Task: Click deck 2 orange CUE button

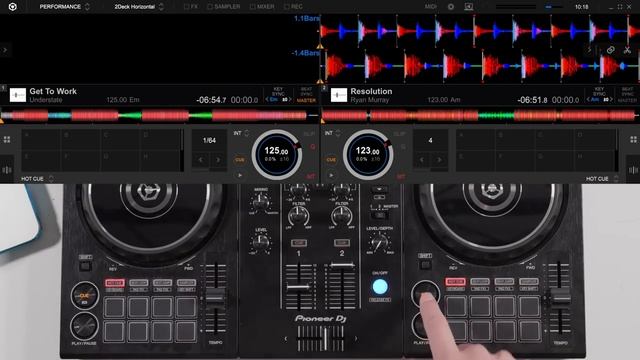Action: [331, 160]
